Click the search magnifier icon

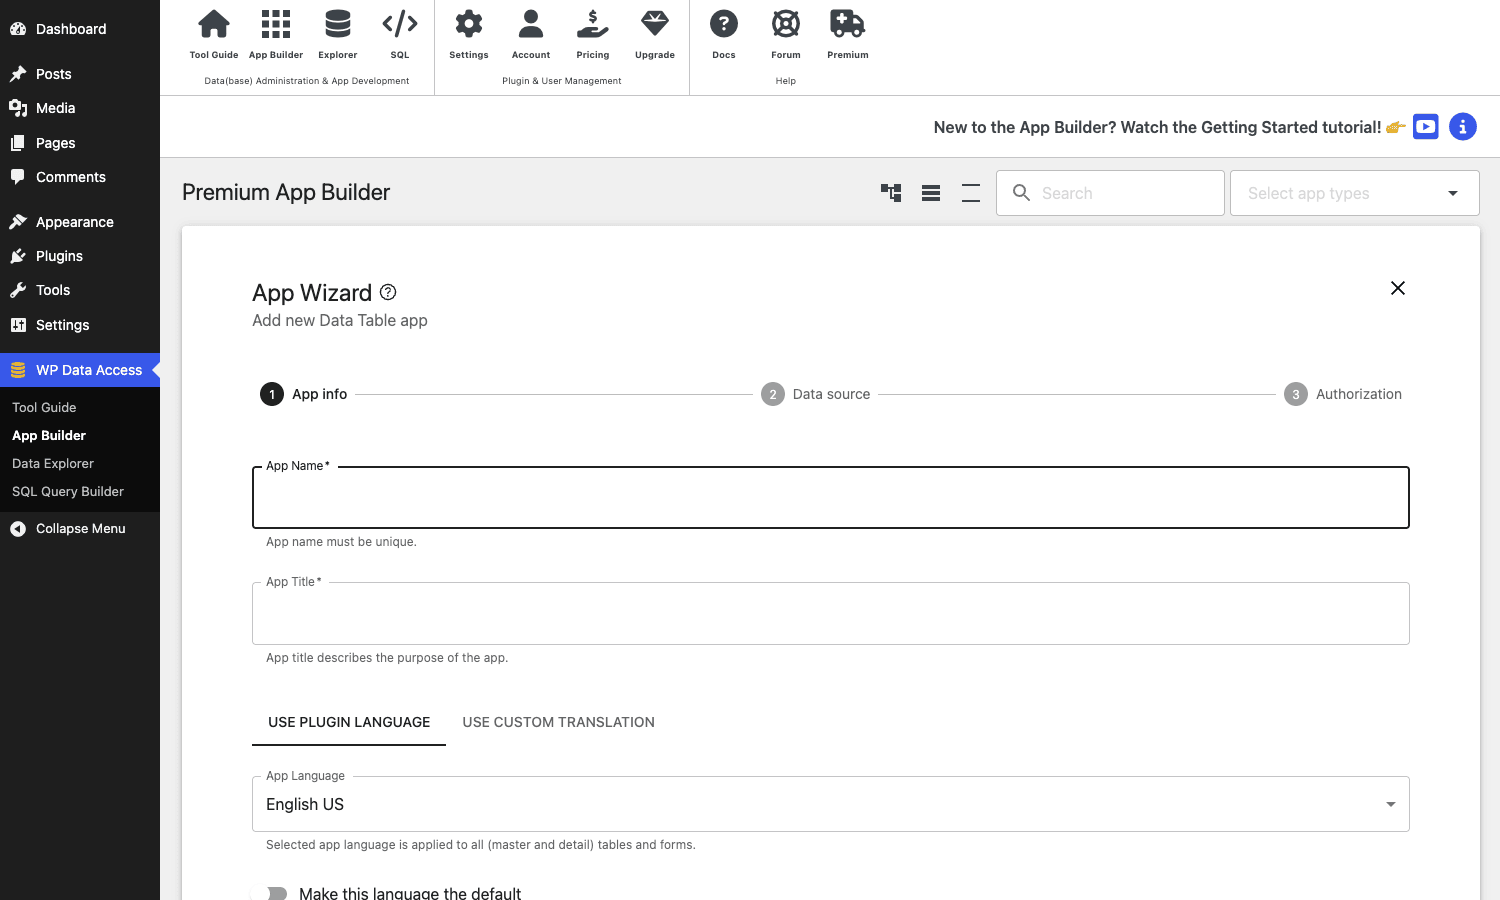click(x=1021, y=192)
